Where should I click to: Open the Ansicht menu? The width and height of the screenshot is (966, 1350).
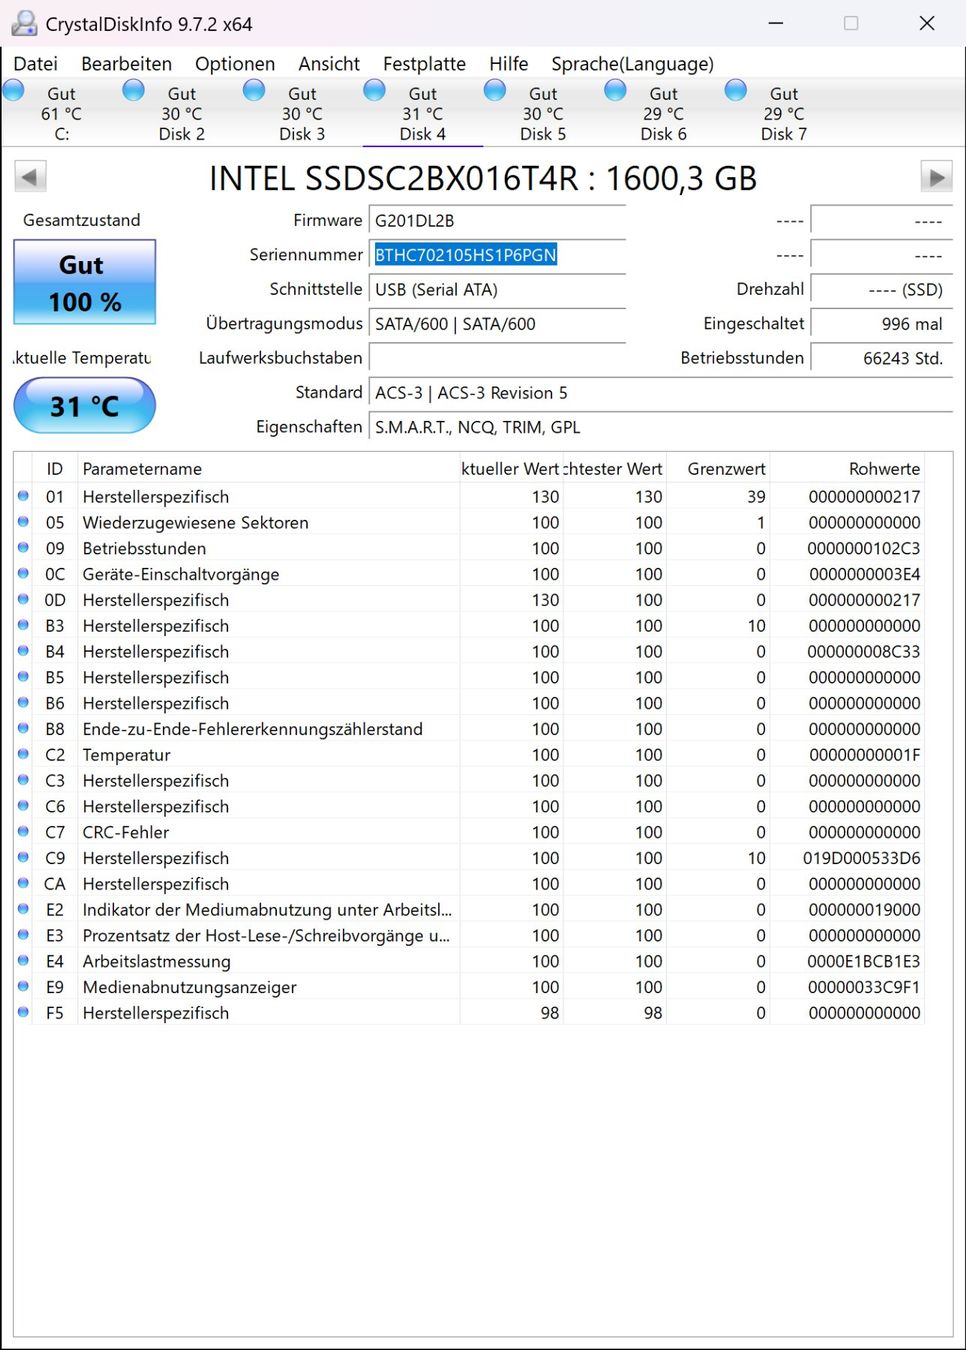tap(329, 64)
